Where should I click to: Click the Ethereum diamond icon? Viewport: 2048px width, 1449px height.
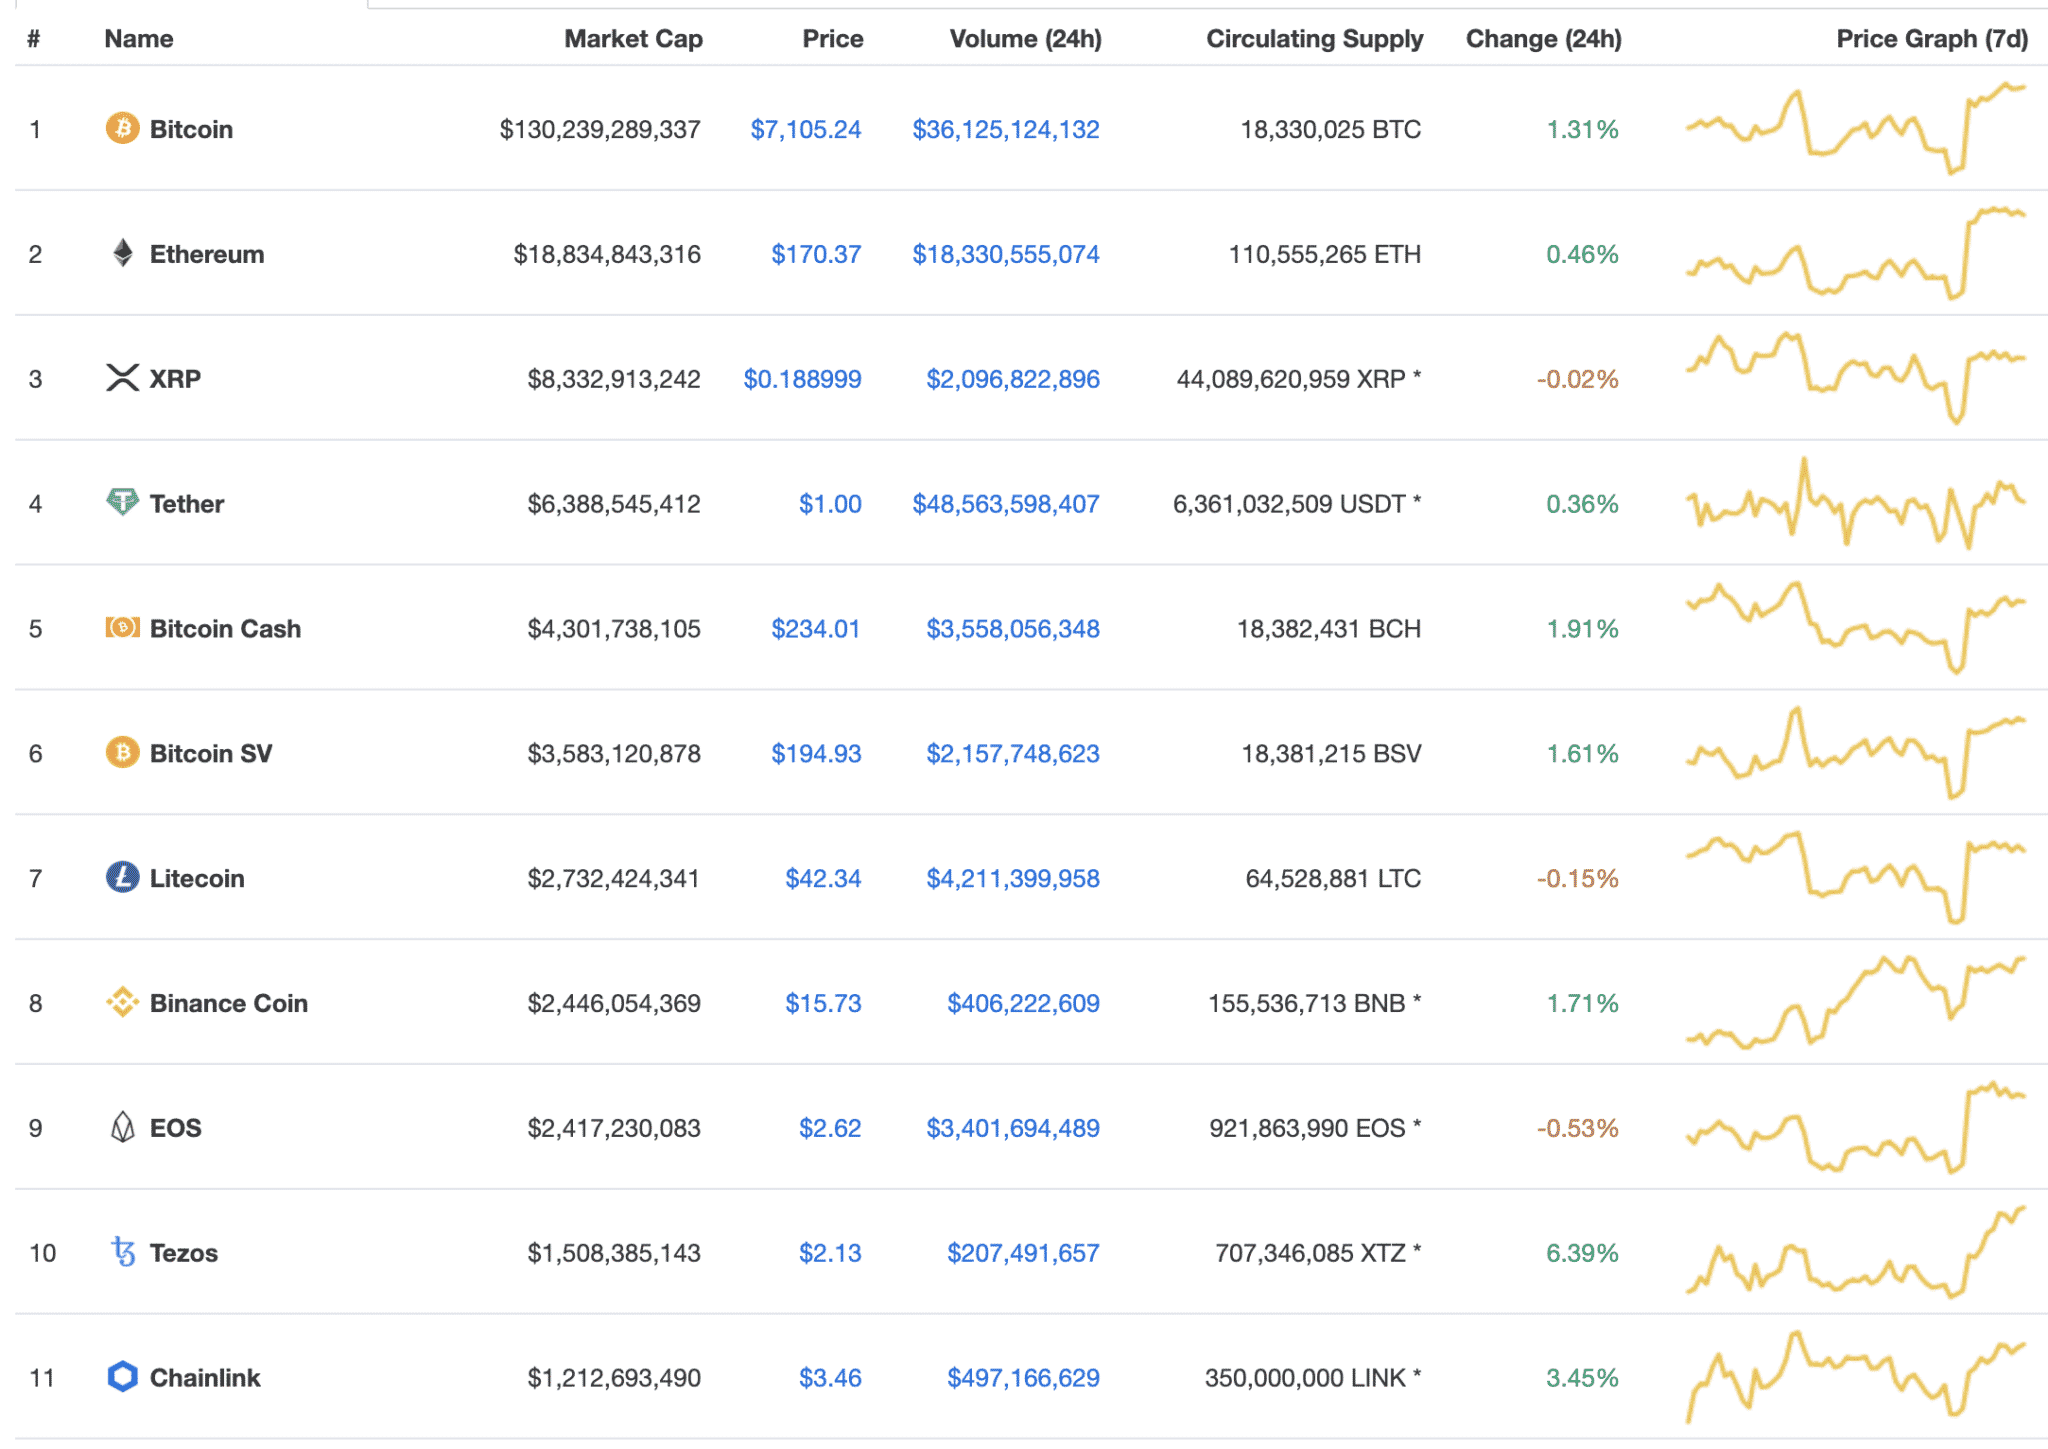[x=122, y=253]
